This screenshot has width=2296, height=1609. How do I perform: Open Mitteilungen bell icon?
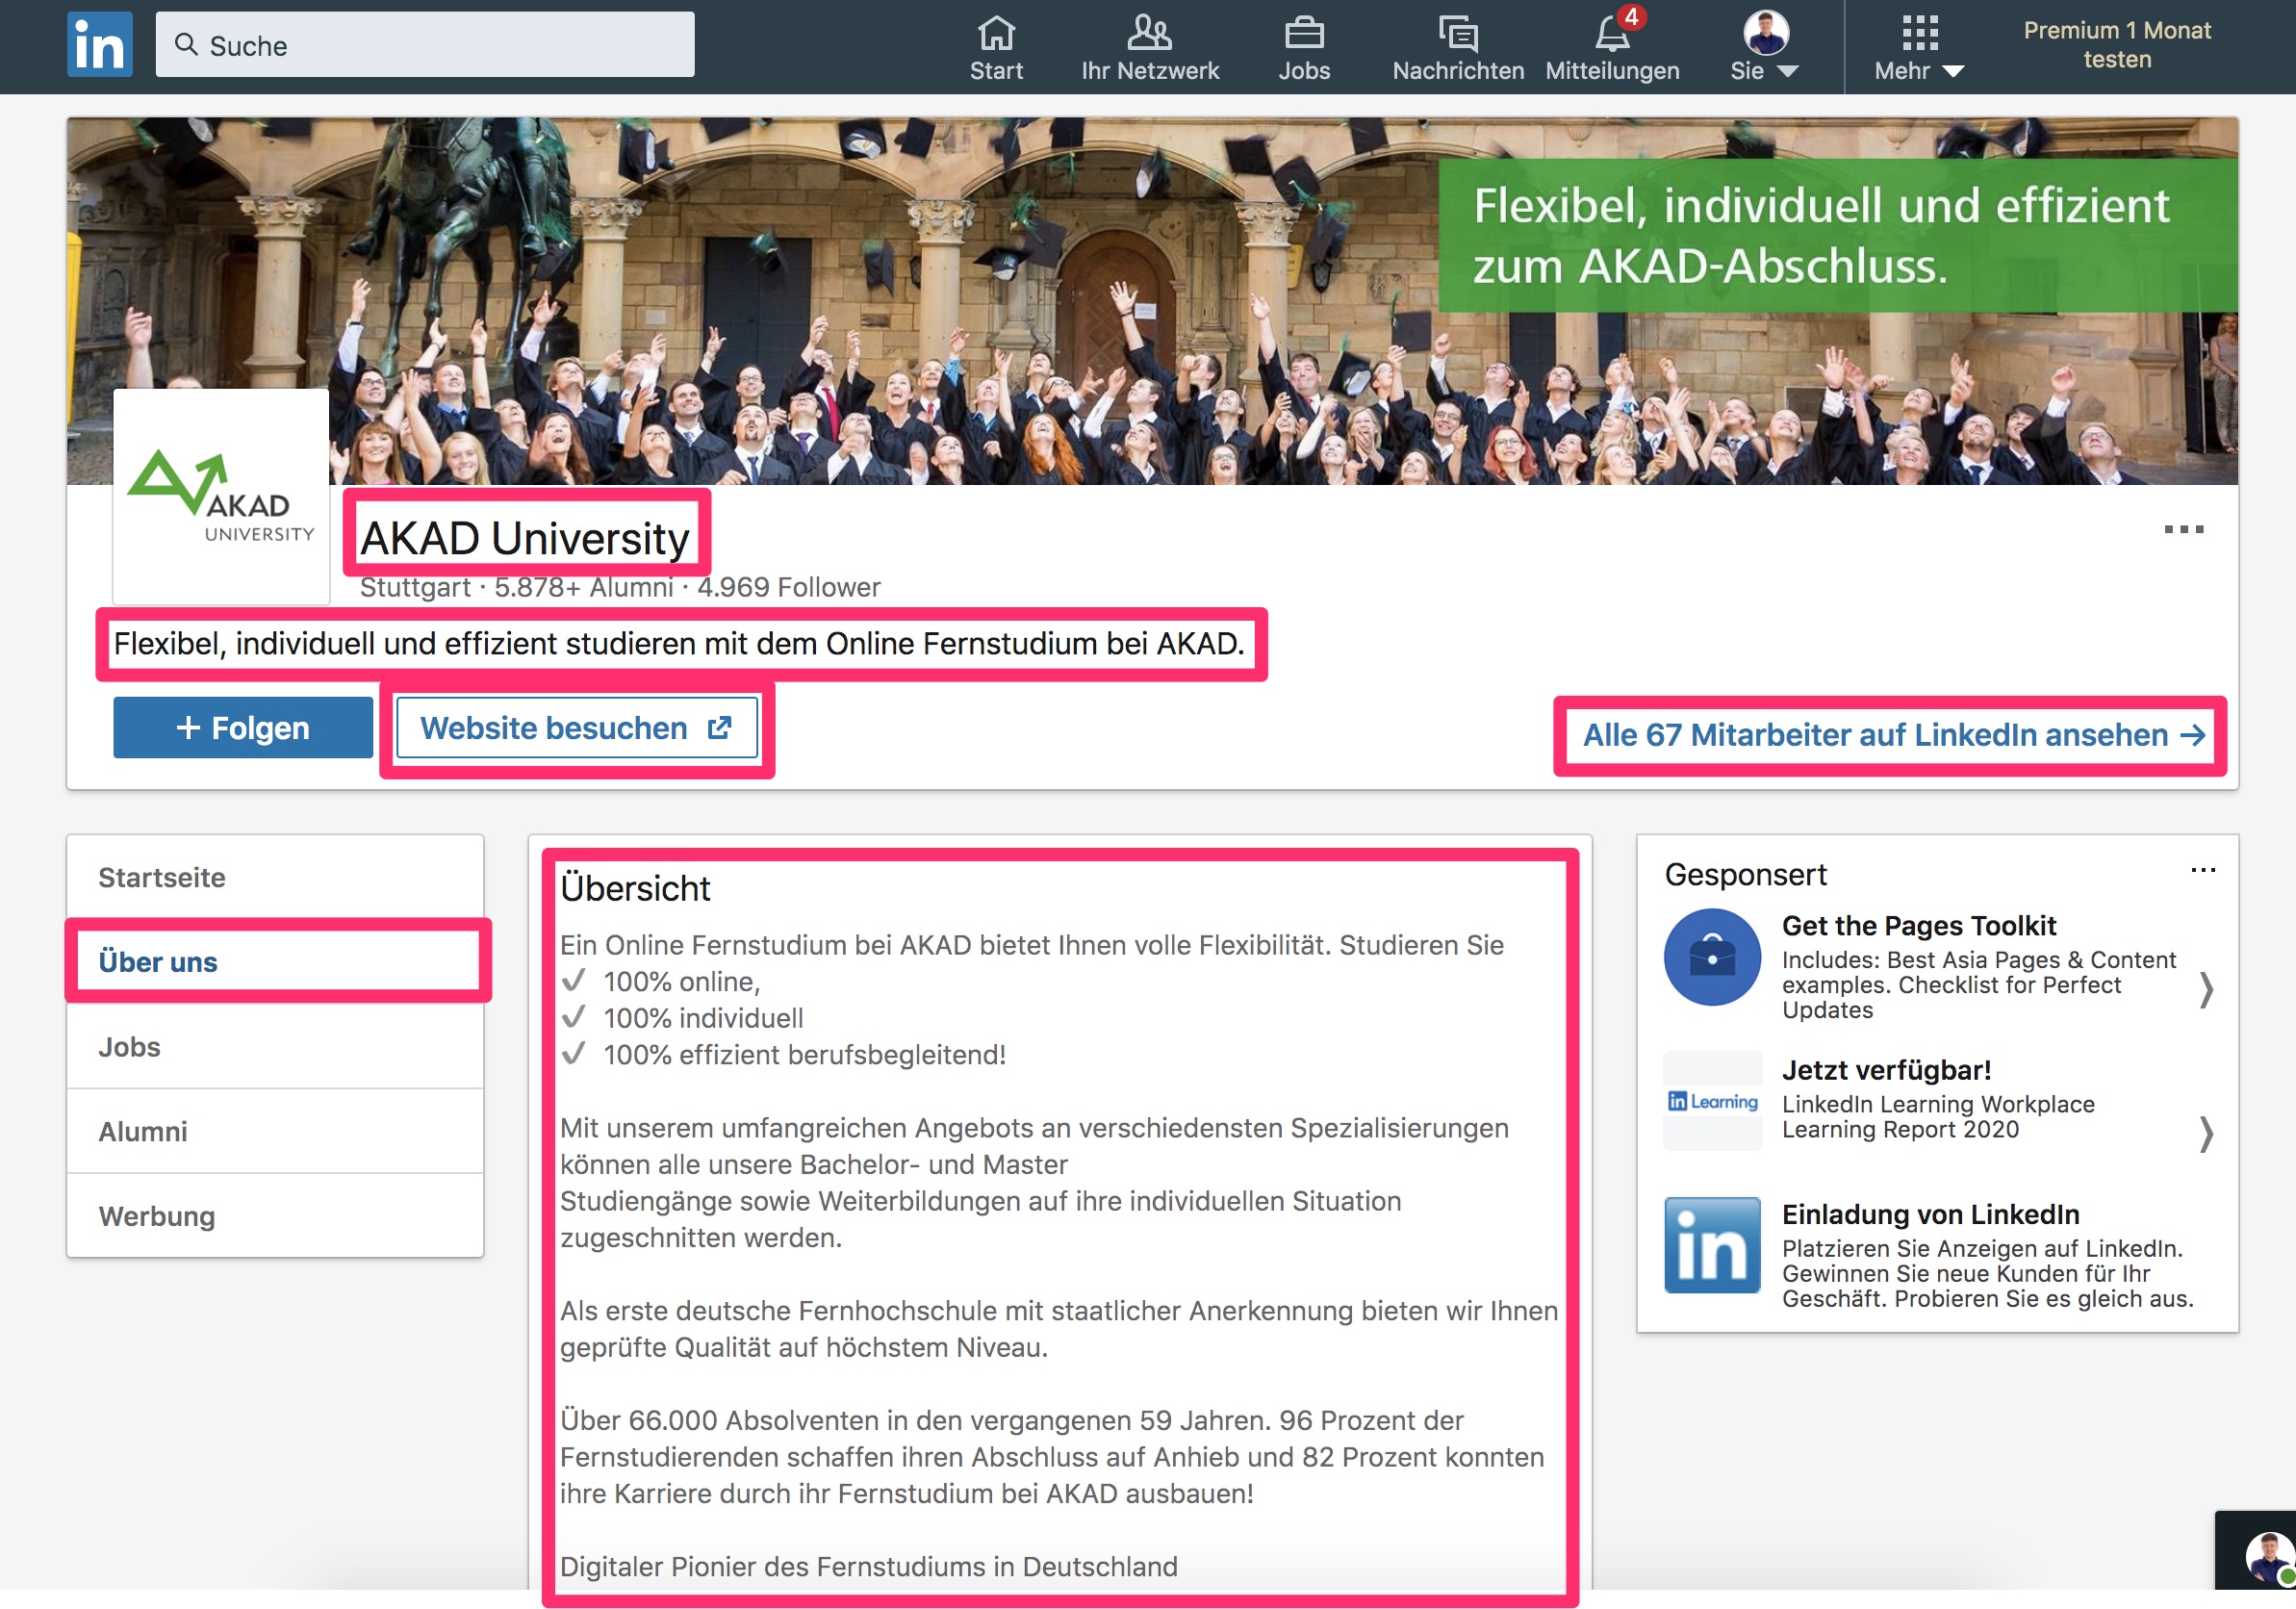point(1612,33)
